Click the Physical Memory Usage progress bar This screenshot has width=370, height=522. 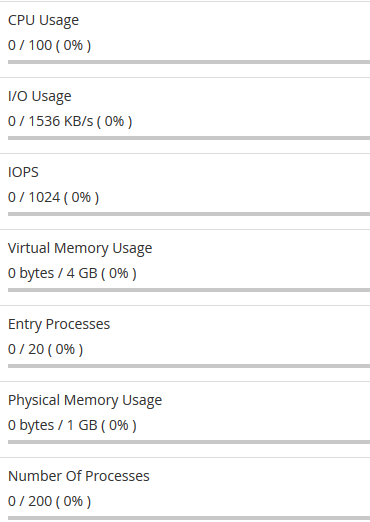point(189,442)
